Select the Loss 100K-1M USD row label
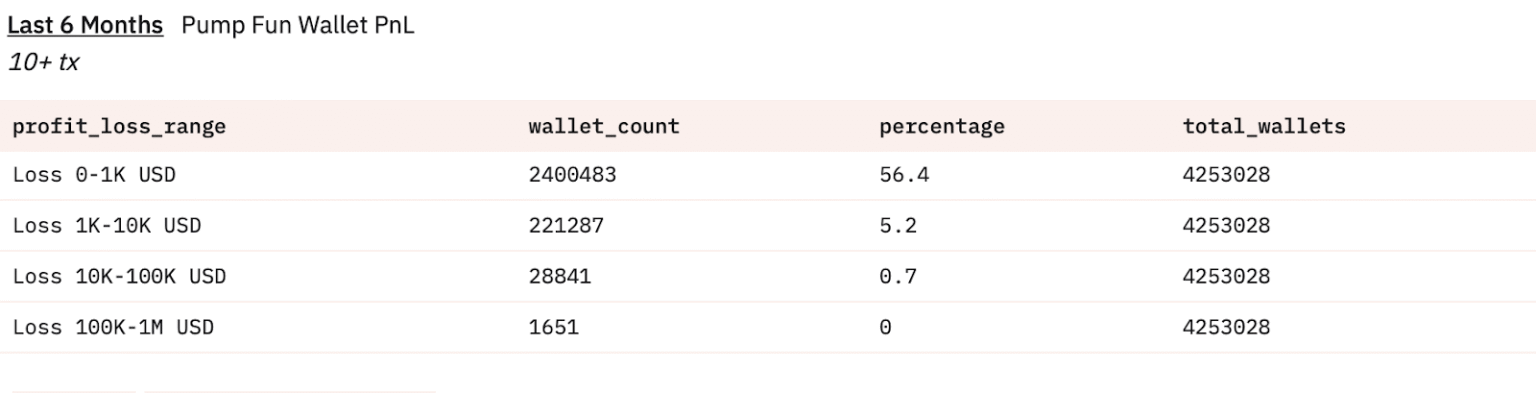 pos(113,327)
